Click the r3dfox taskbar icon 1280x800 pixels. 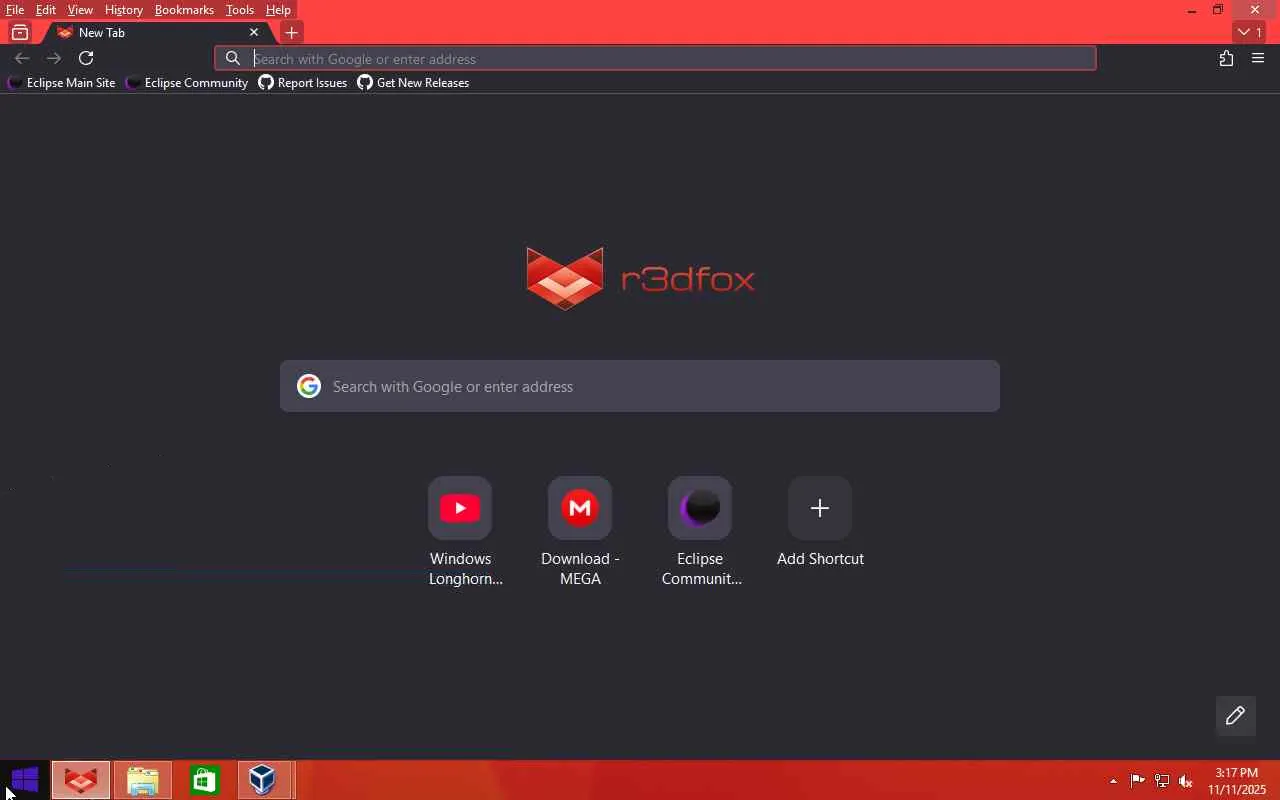pos(80,780)
